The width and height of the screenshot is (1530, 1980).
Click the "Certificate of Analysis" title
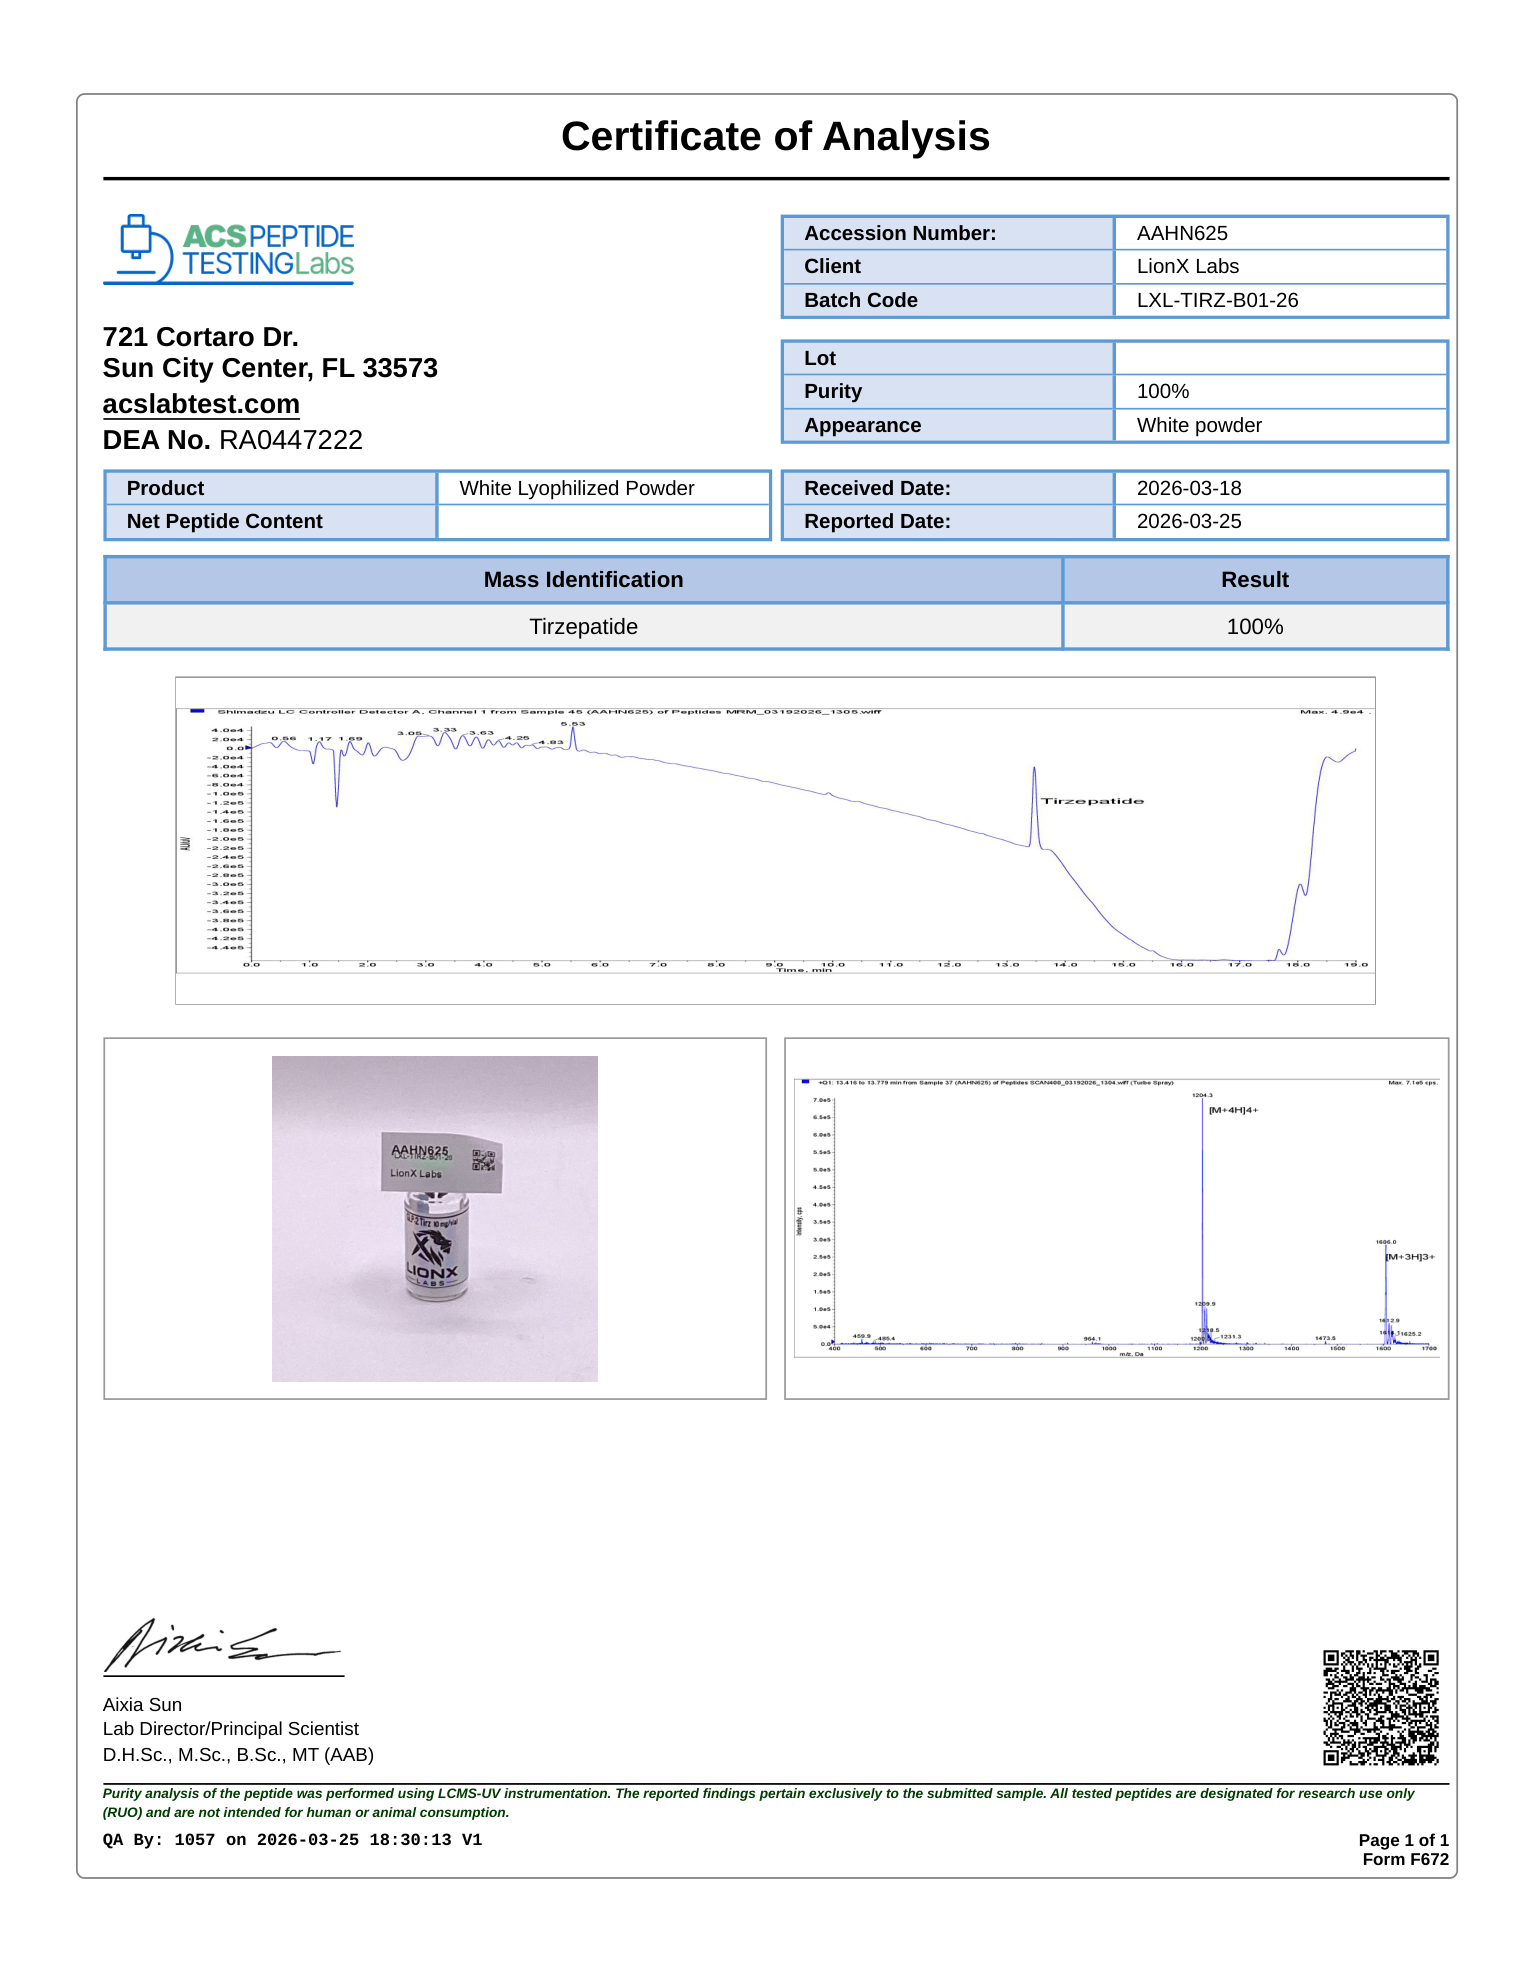pyautogui.click(x=775, y=137)
